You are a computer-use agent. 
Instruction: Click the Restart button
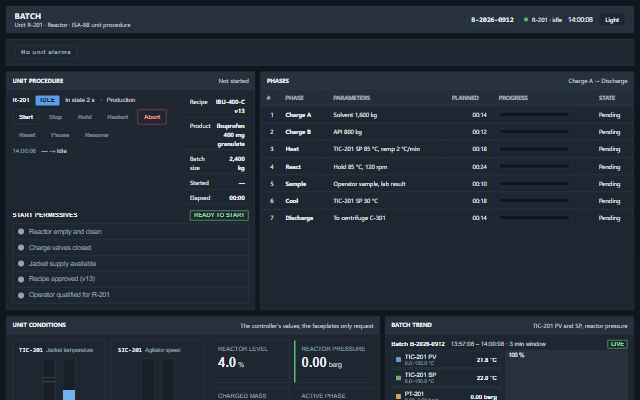pyautogui.click(x=118, y=117)
